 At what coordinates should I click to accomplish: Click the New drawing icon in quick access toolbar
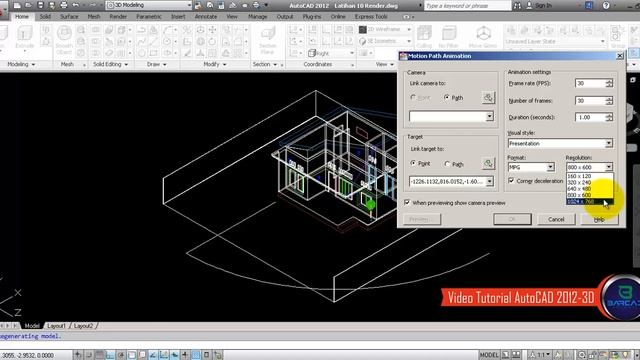[x=17, y=5]
